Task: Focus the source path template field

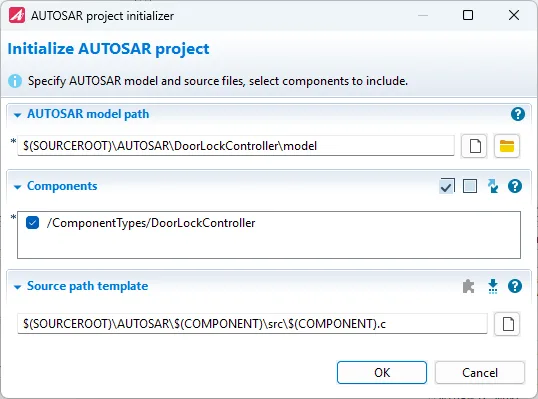Action: tap(252, 324)
